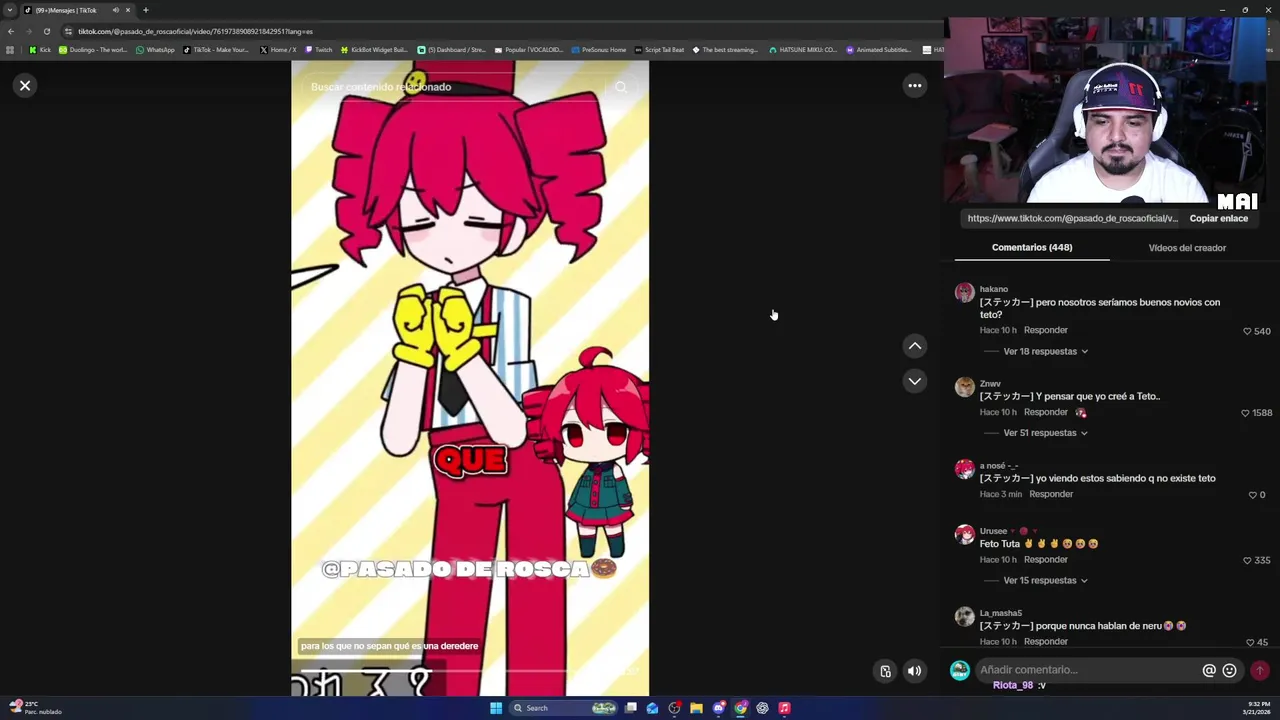1280x720 pixels.
Task: Open hakano's profile avatar
Action: tap(964, 292)
